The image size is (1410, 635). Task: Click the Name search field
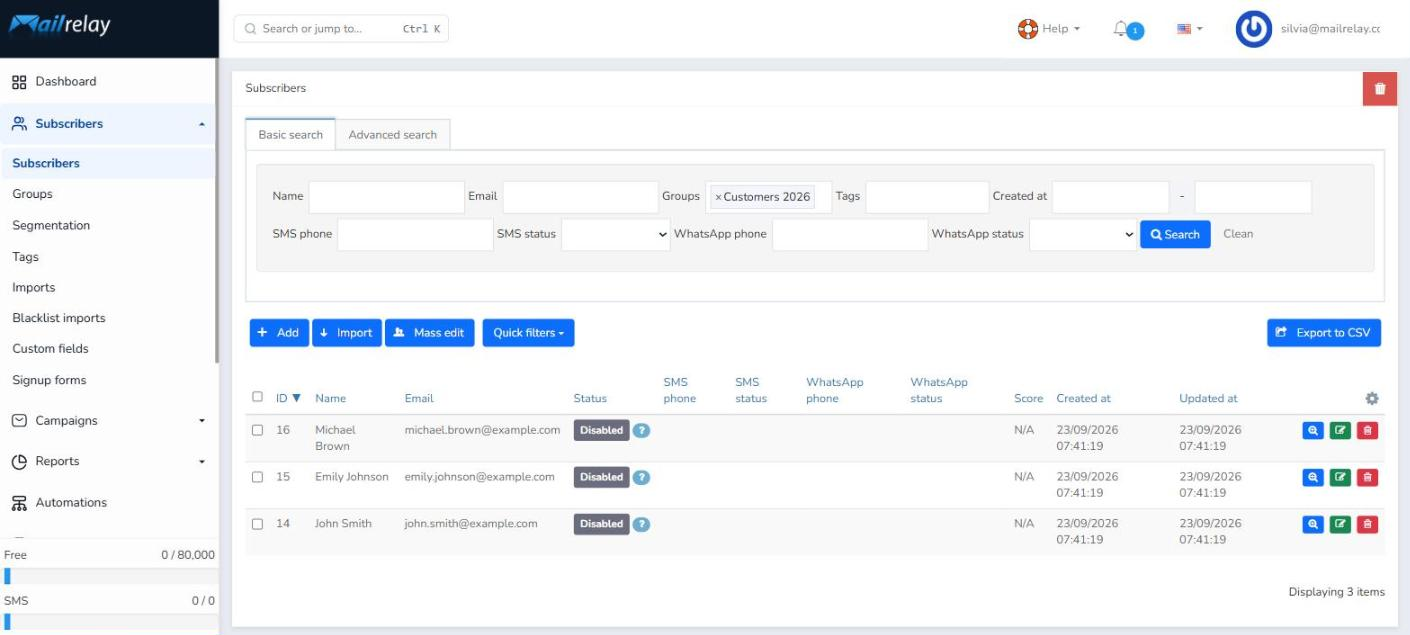pyautogui.click(x=387, y=197)
